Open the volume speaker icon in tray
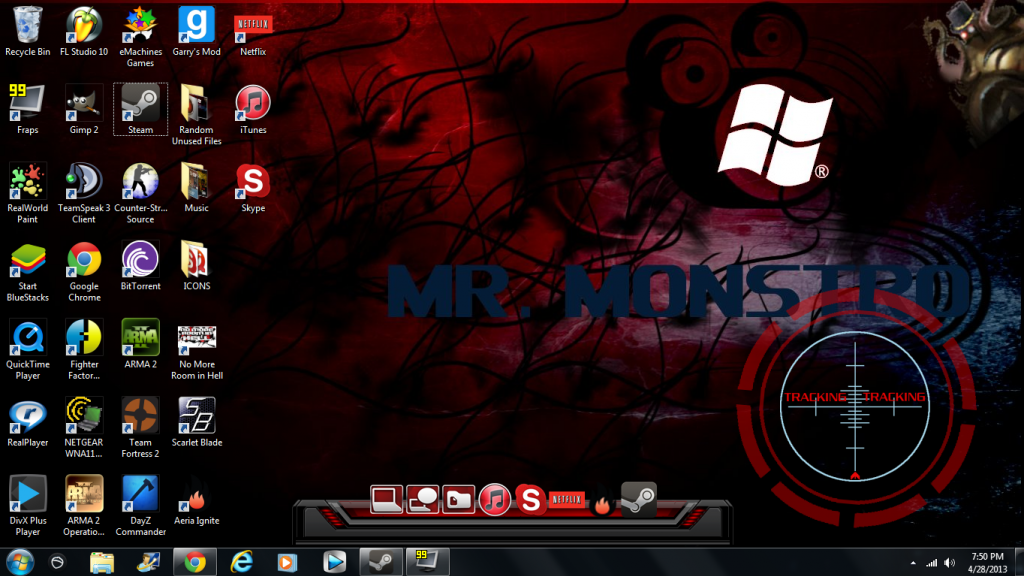 949,562
